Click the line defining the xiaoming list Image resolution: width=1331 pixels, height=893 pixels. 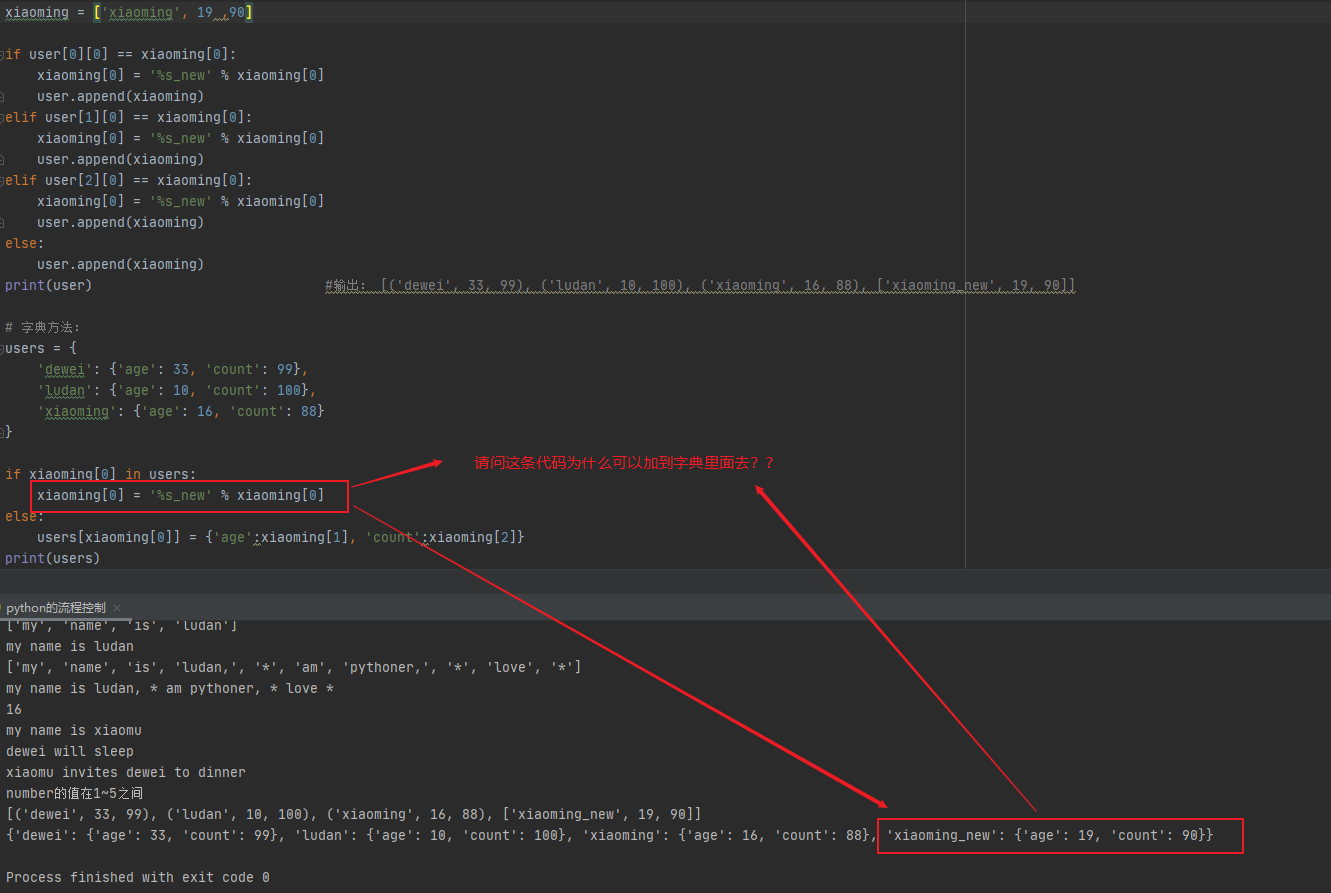pyautogui.click(x=129, y=12)
